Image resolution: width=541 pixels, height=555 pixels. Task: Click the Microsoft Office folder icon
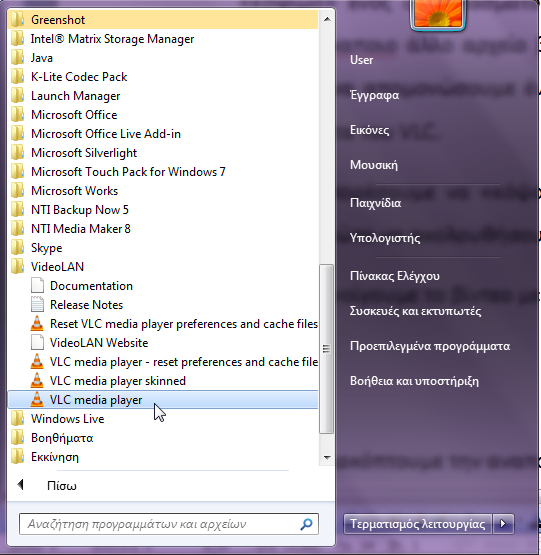click(x=17, y=115)
